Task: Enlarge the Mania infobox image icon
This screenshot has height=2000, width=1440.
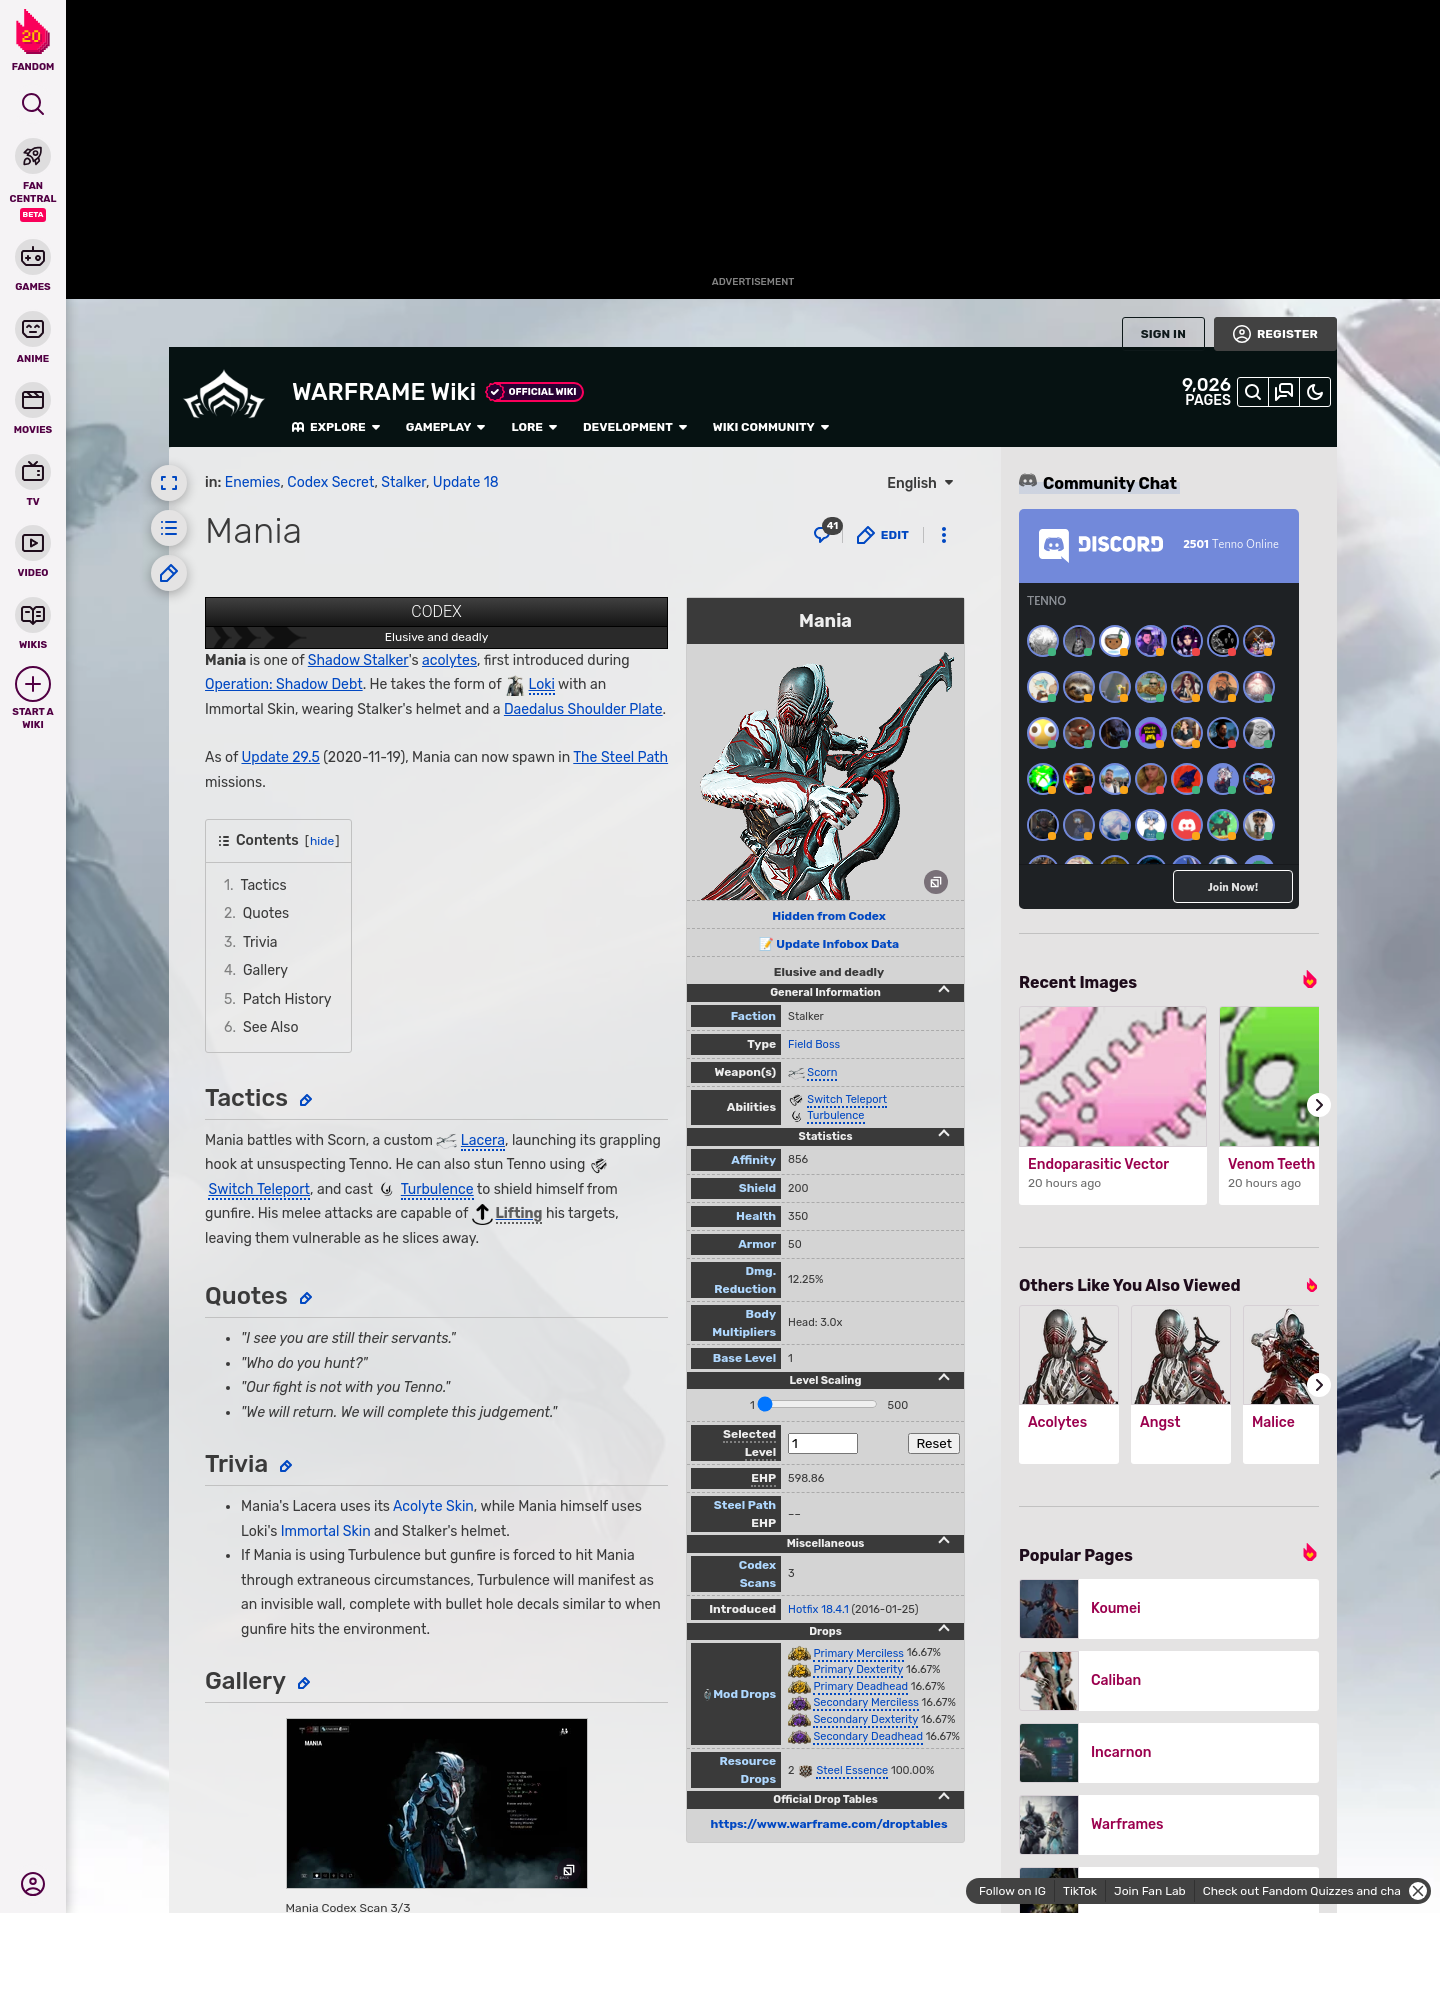Action: [x=936, y=882]
